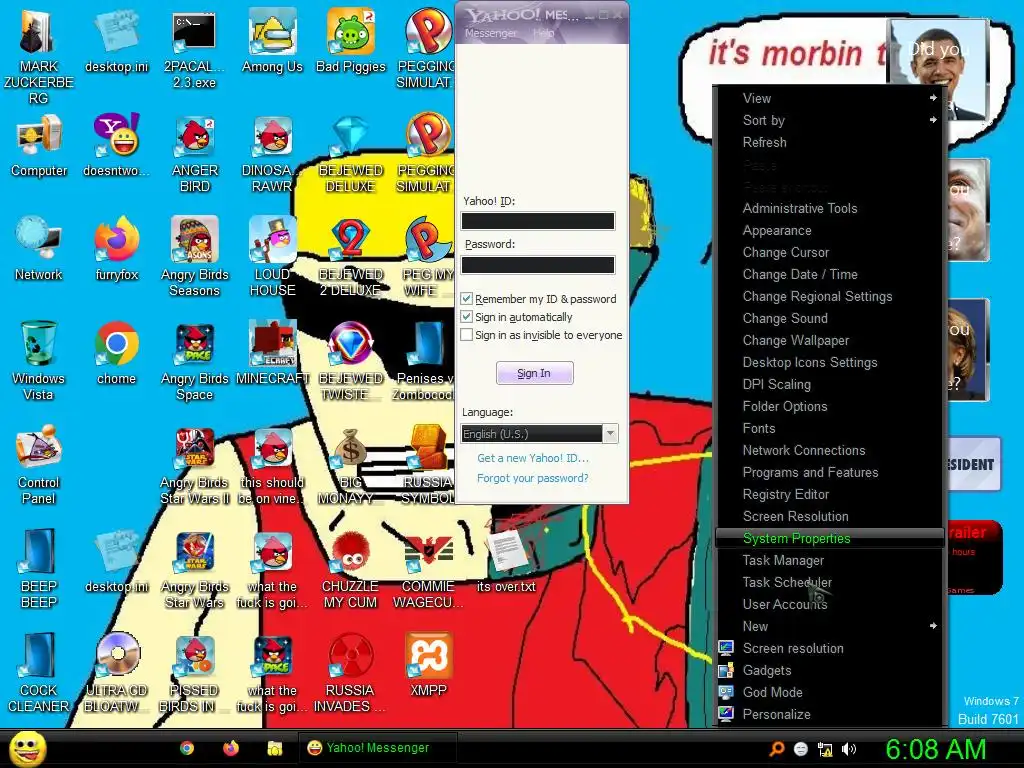The image size is (1024, 768).
Task: Open the doesntwo... Yahoo smiley desktop icon
Action: click(116, 145)
